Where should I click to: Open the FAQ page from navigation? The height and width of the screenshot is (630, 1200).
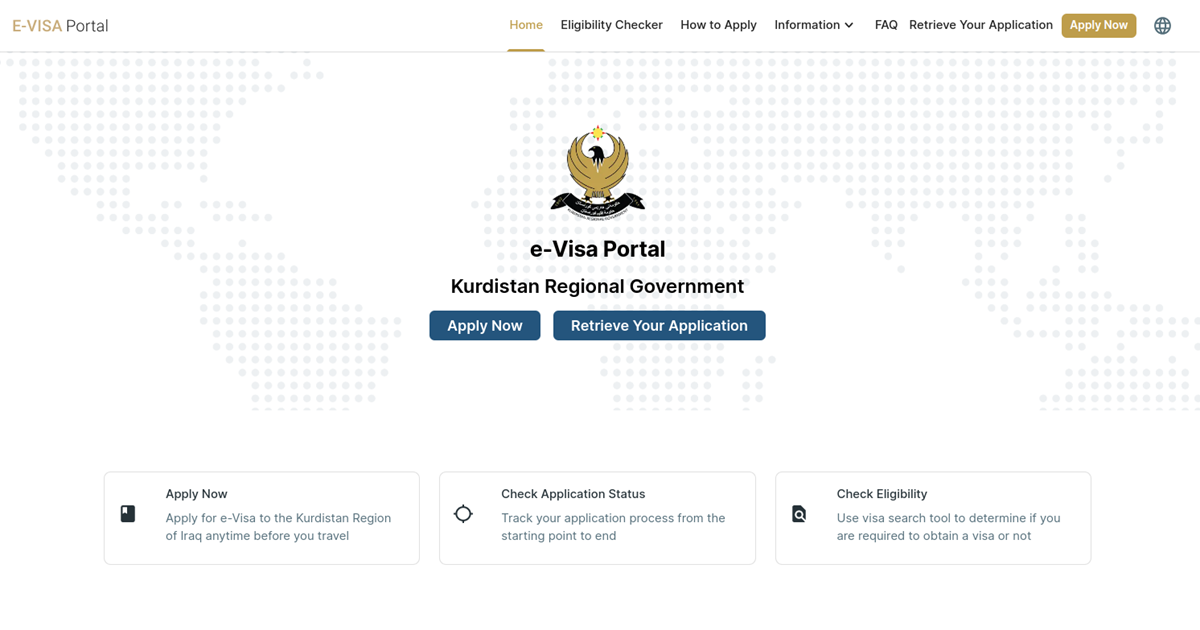886,25
